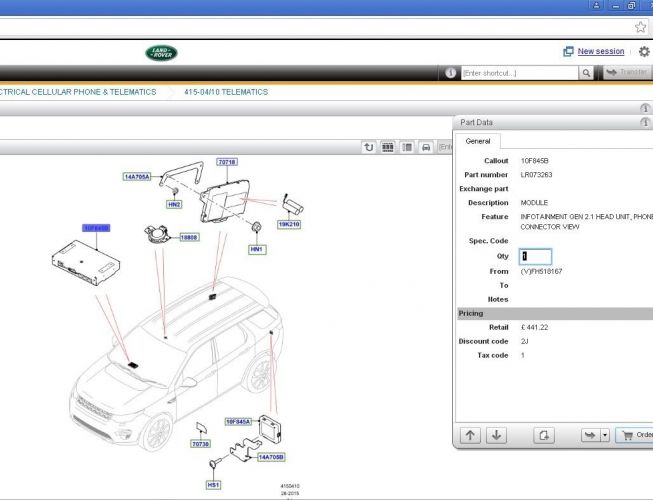Click the transfer arrow button in Part Data
Screen dimensions: 653x500
pyautogui.click(x=590, y=435)
